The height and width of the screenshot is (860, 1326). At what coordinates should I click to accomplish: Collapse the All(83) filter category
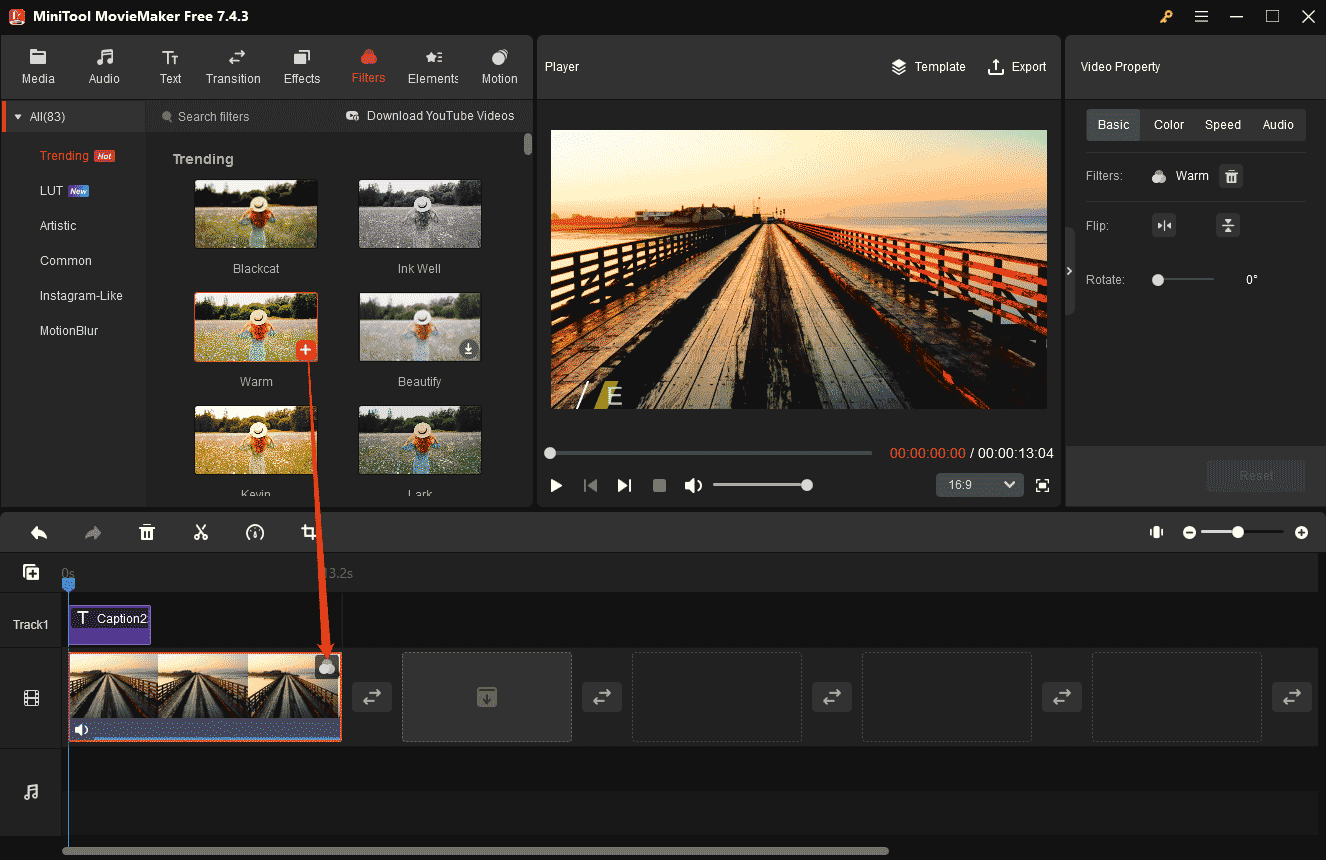click(18, 117)
